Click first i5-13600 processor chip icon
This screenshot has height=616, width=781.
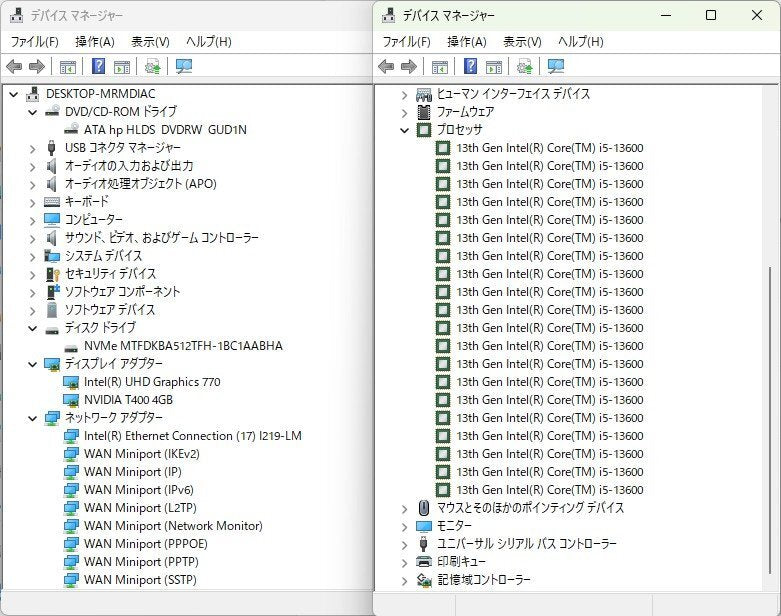[x=443, y=148]
